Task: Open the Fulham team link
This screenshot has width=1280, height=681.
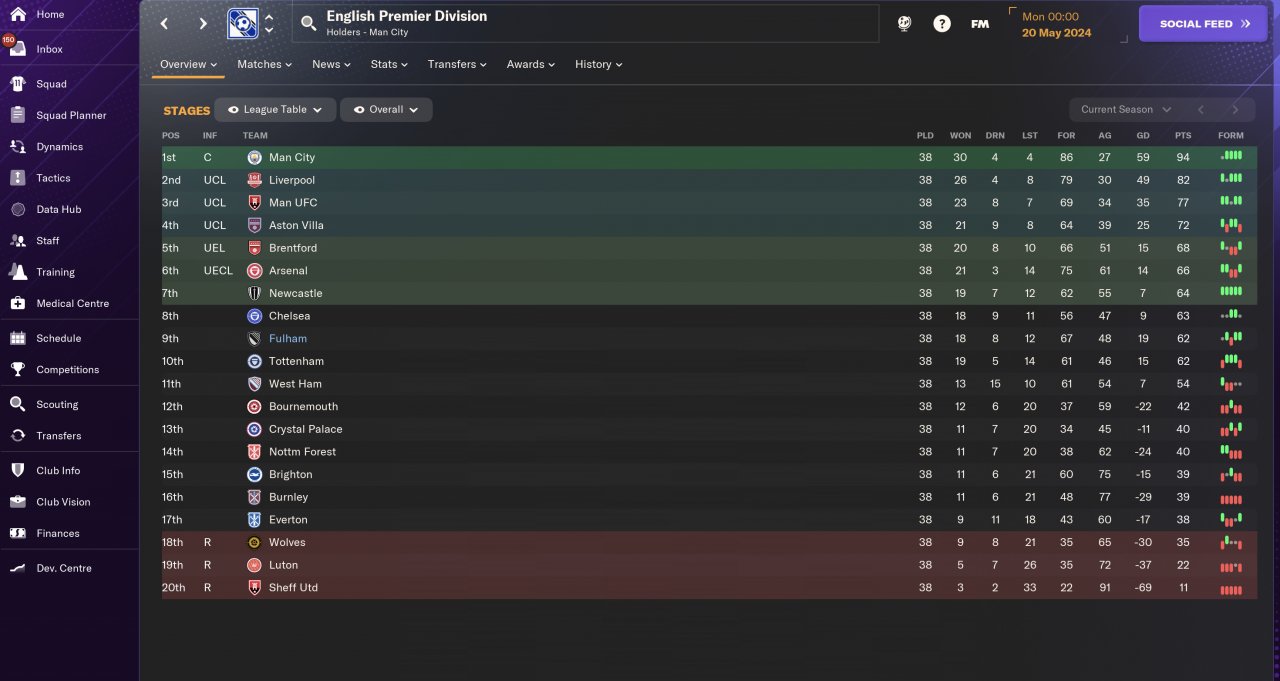Action: (288, 338)
